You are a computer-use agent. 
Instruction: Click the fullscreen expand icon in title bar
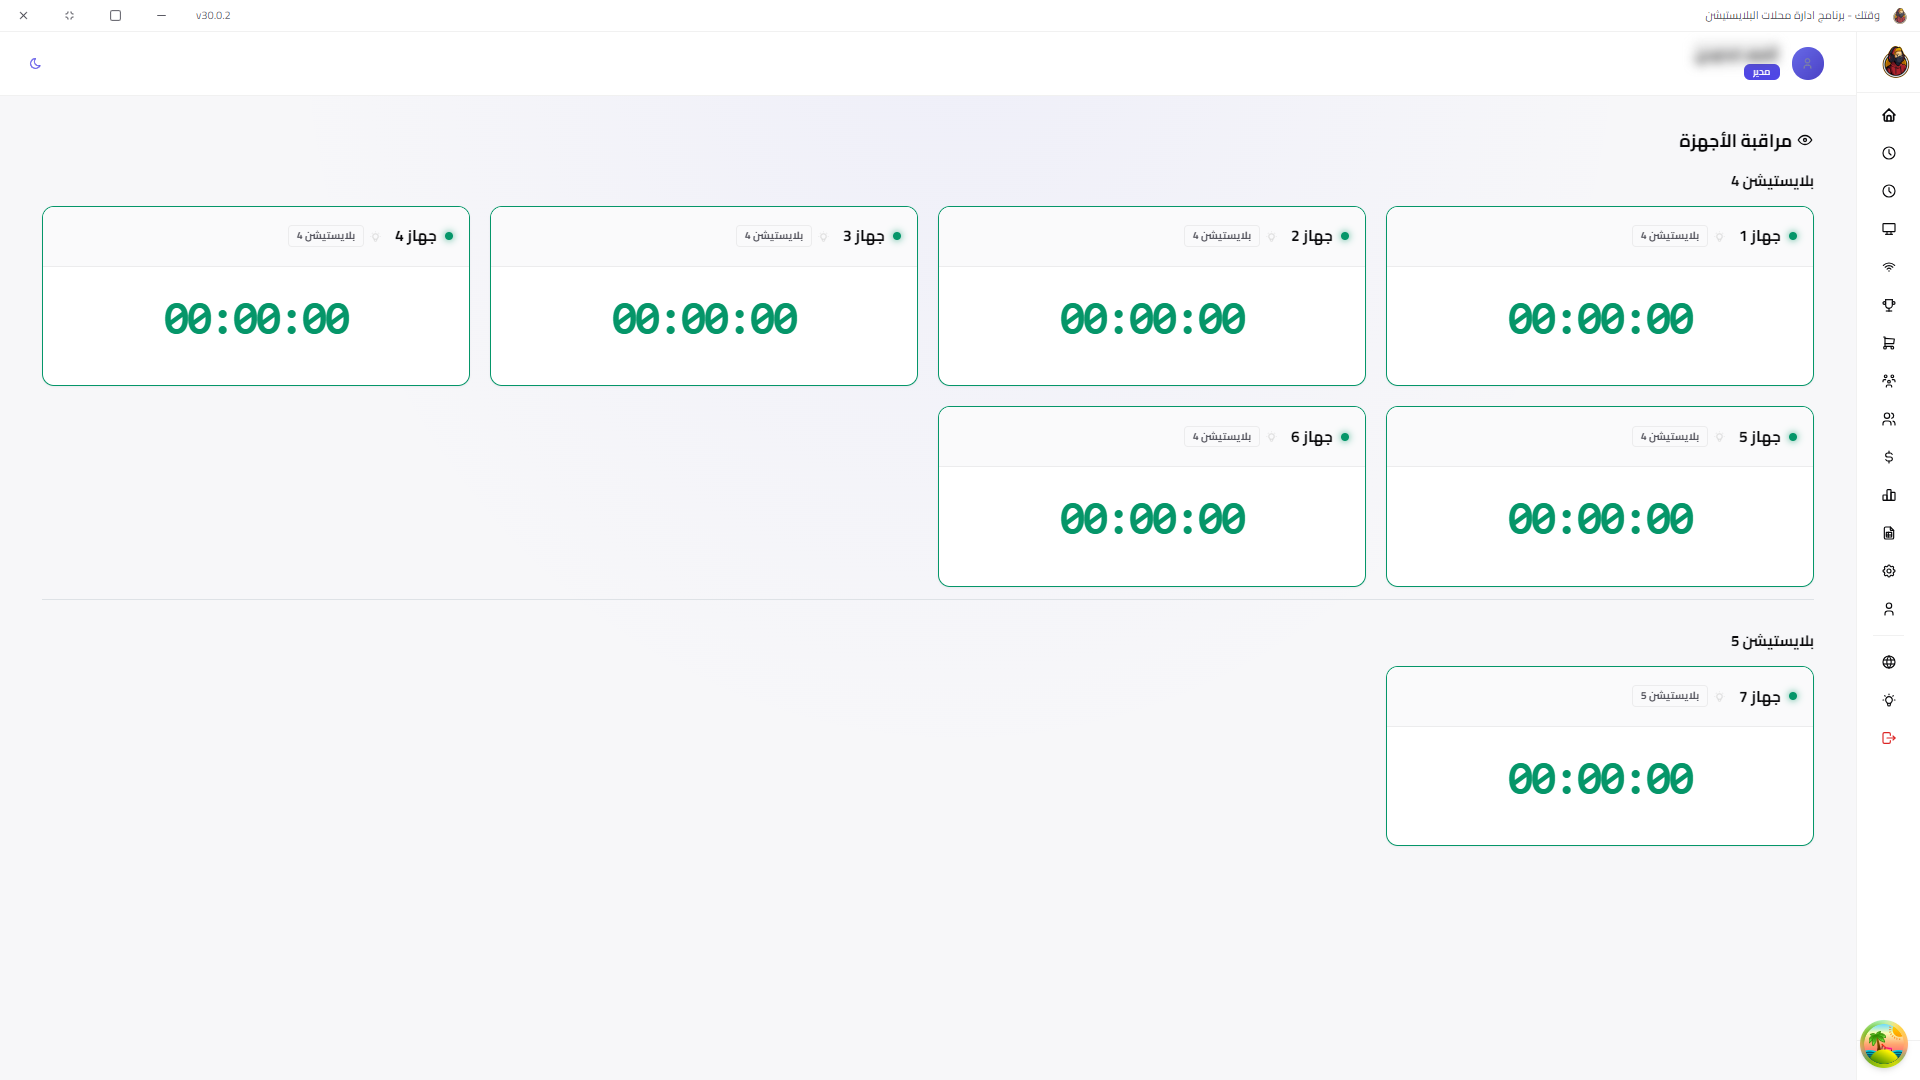coord(69,16)
